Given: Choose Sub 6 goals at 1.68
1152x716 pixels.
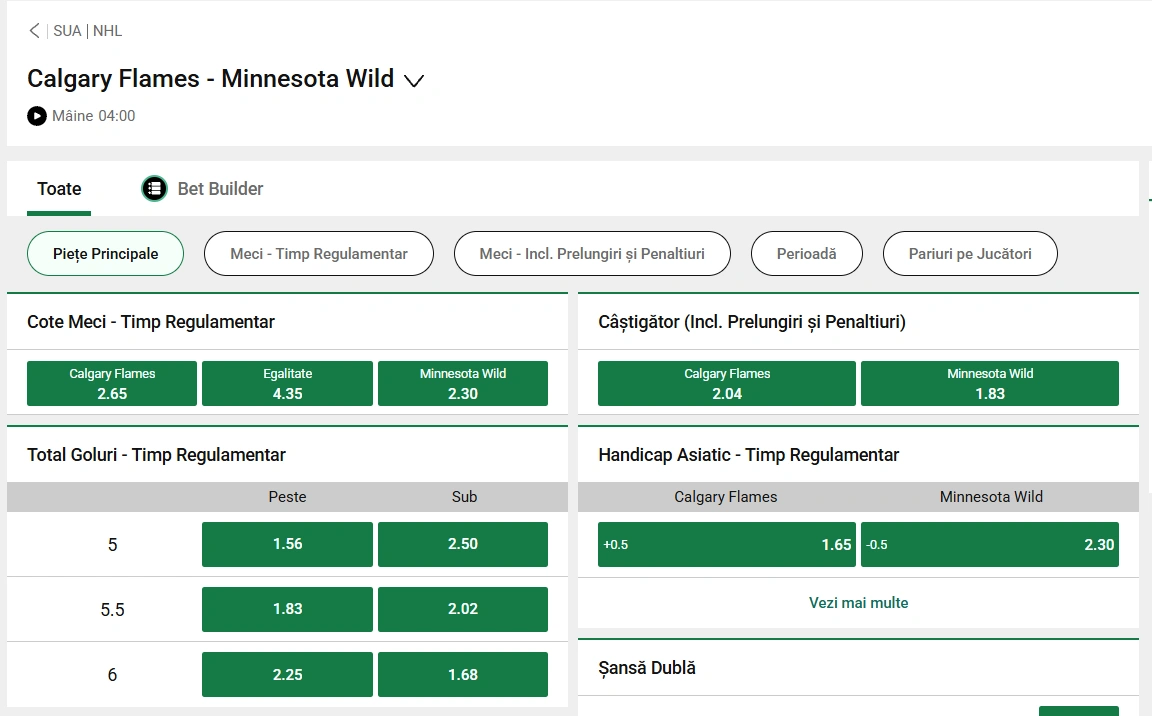Looking at the screenshot, I should point(462,674).
